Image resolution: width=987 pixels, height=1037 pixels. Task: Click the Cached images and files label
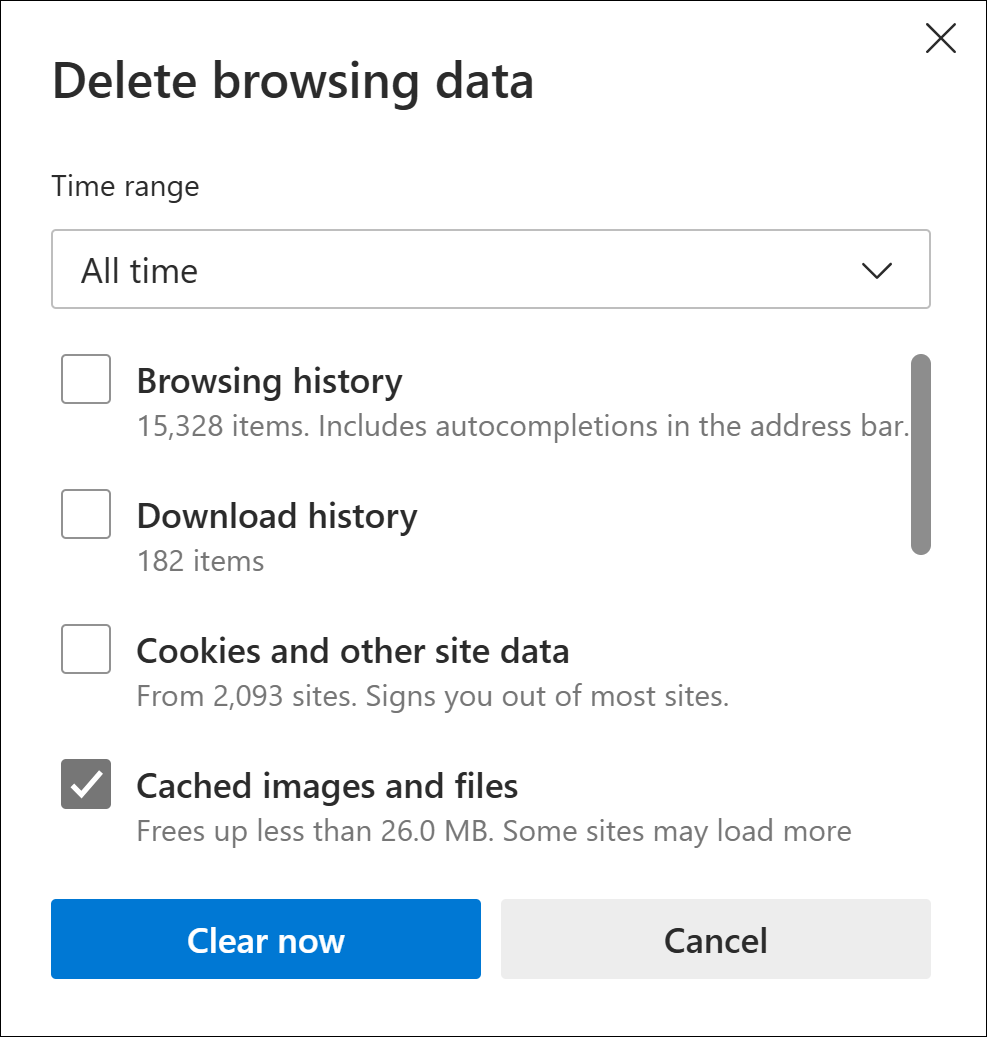coord(327,786)
